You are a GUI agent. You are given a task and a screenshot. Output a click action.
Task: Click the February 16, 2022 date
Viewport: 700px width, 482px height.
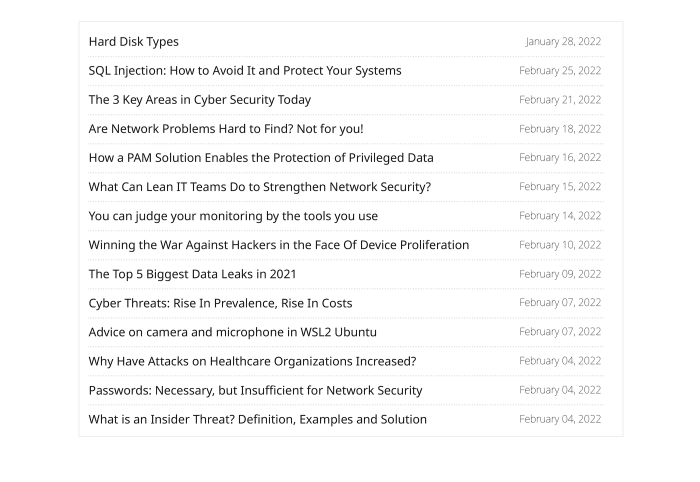pyautogui.click(x=560, y=158)
